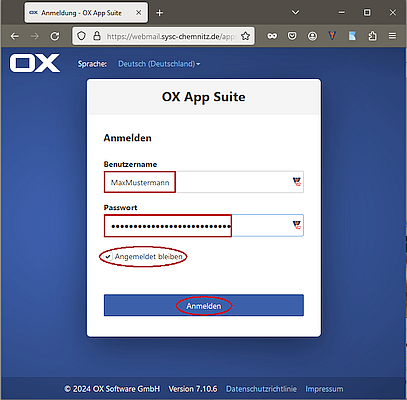Click the browser Forward arrow
Viewport: 407px width, 400px height.
[x=35, y=36]
